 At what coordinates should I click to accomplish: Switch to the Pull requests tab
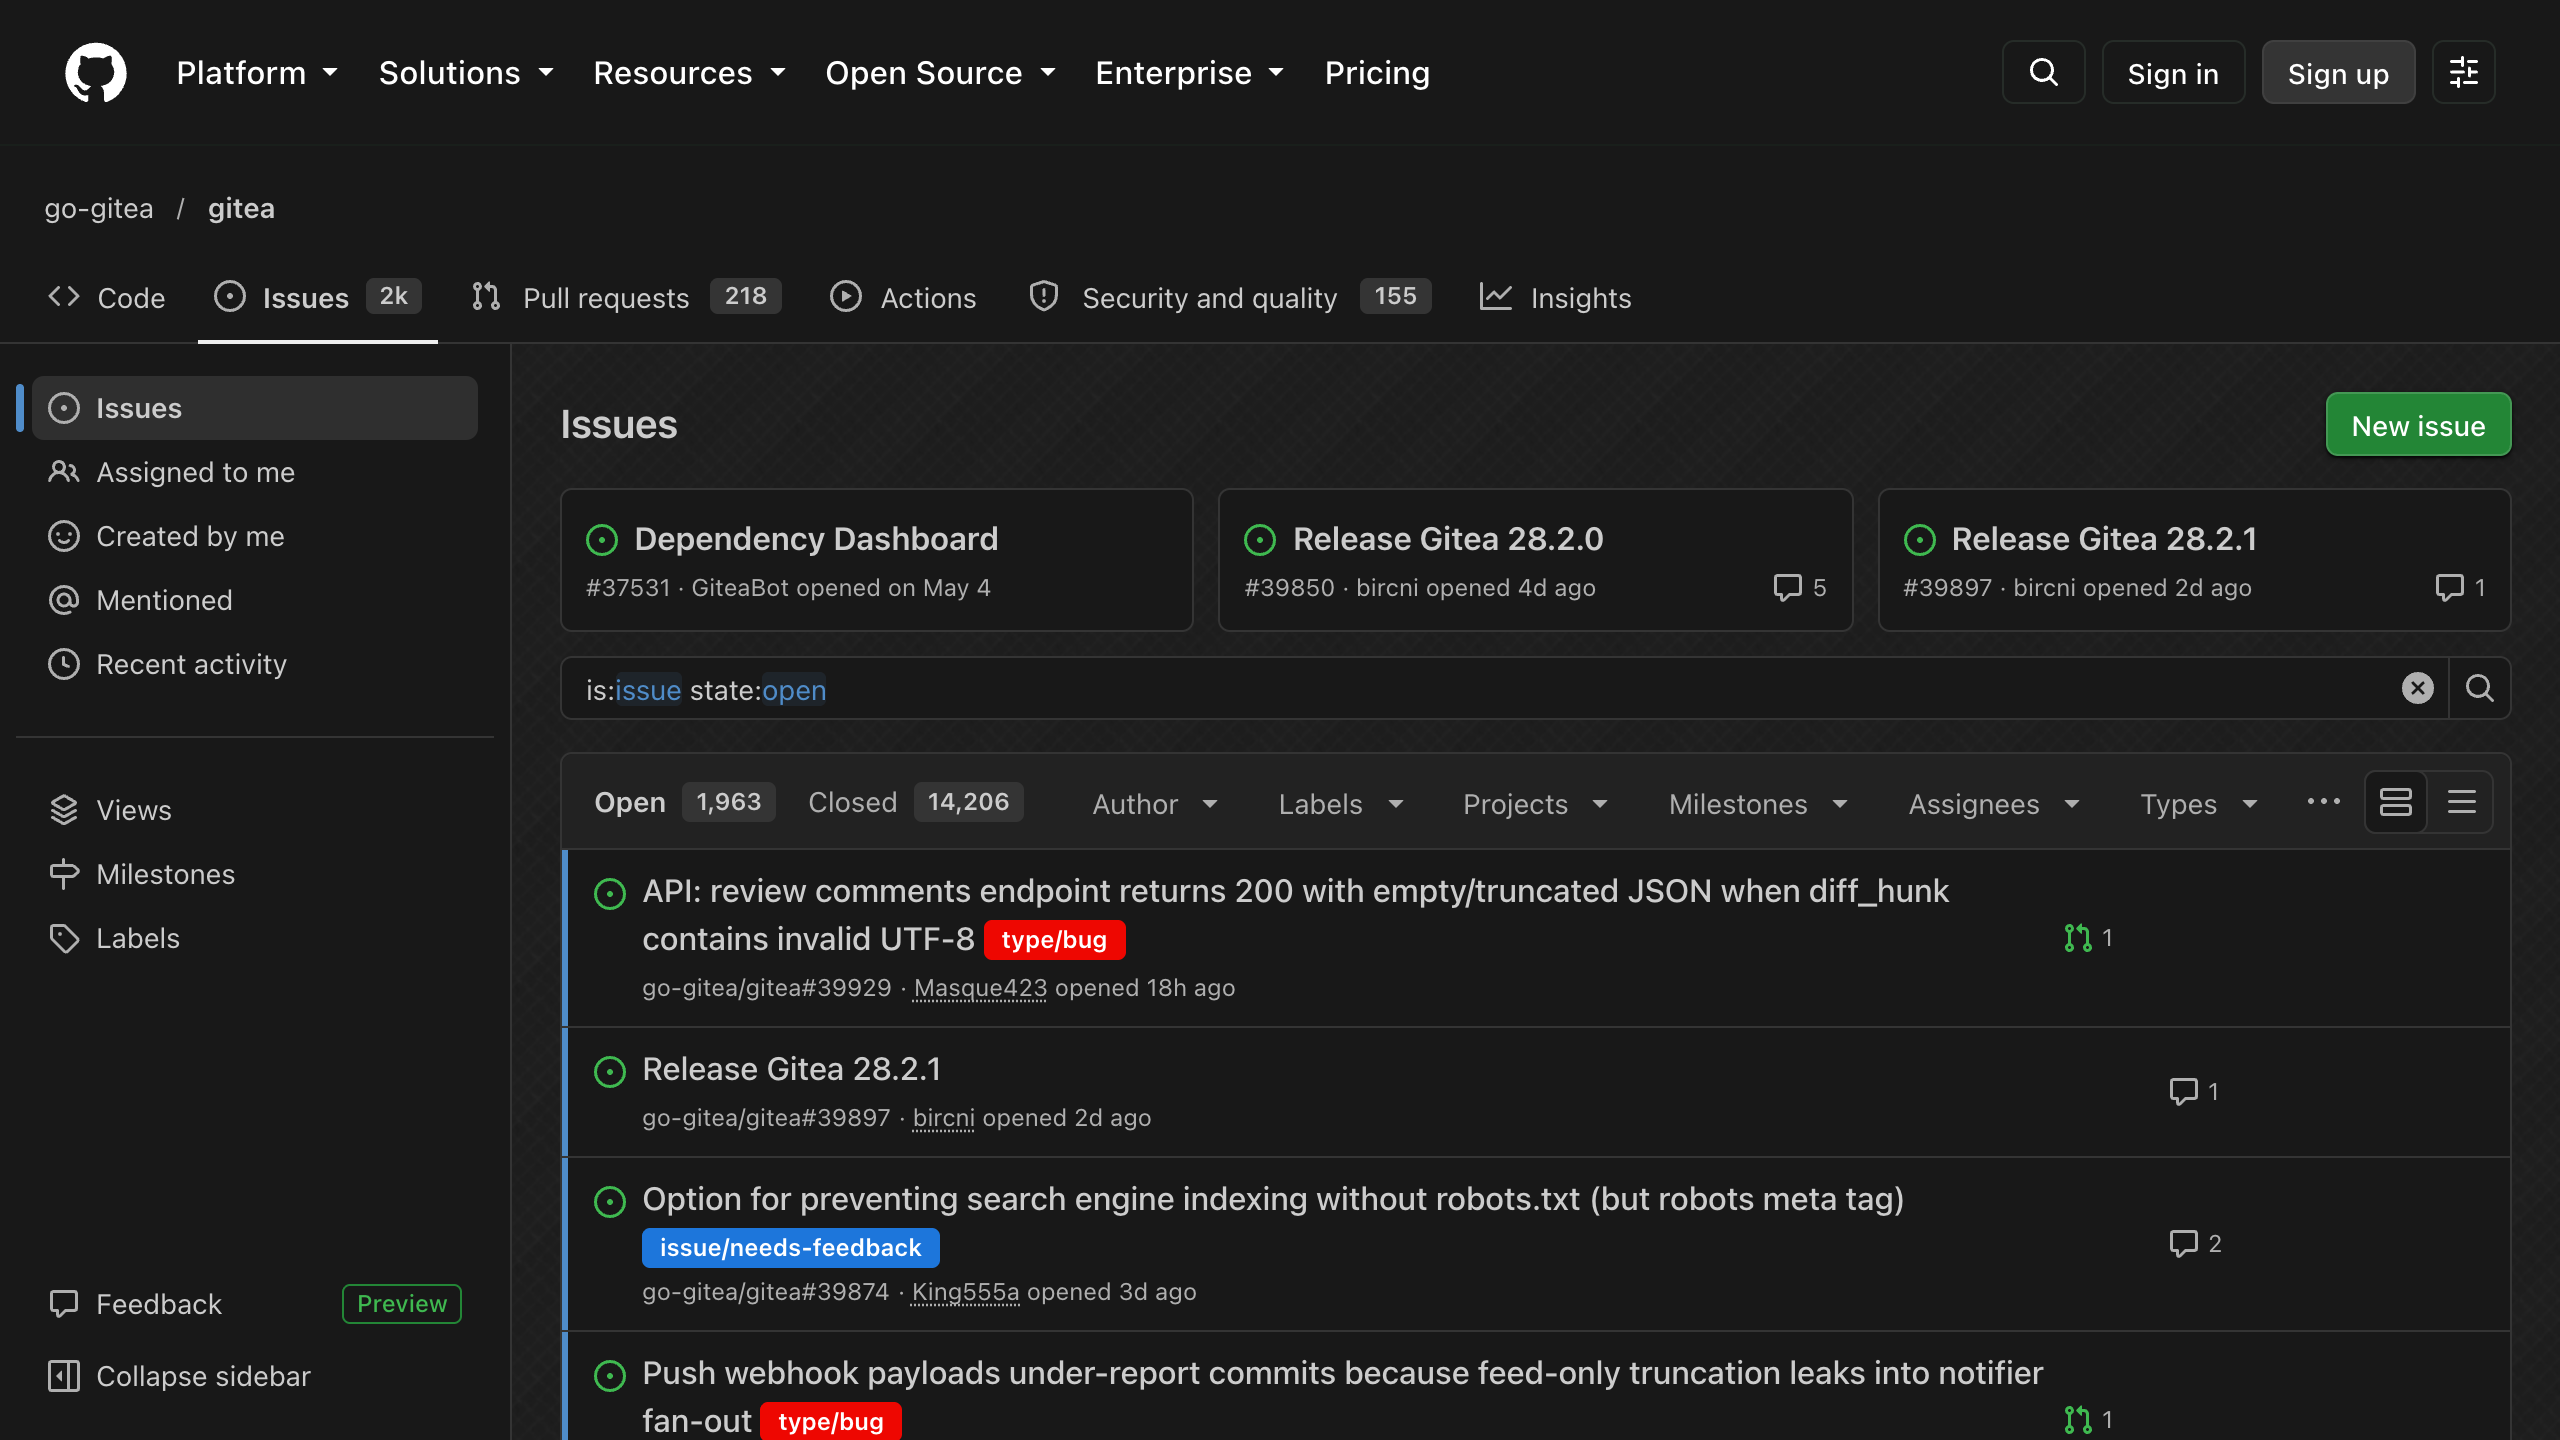coord(627,297)
